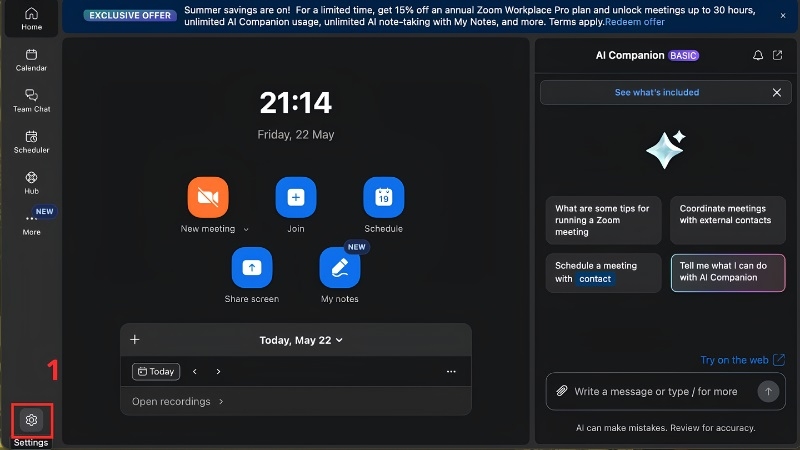Open the Hub sidebar item

point(31,183)
